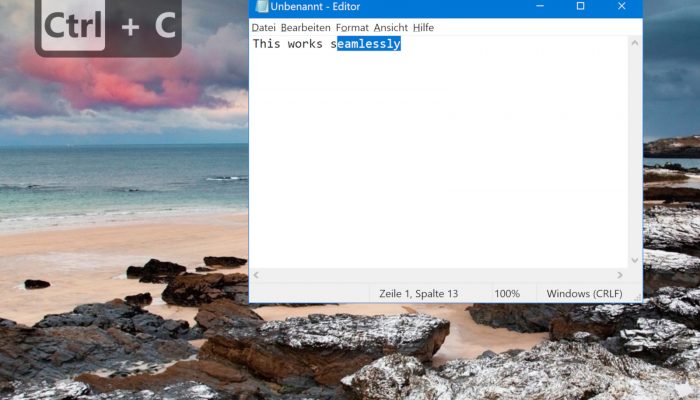Close the Unbenannt Editor window
The height and width of the screenshot is (400, 700).
coord(621,6)
